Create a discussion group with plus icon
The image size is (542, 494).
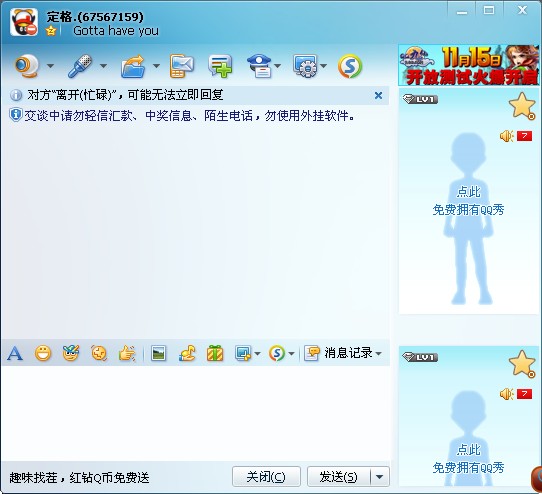[x=220, y=66]
